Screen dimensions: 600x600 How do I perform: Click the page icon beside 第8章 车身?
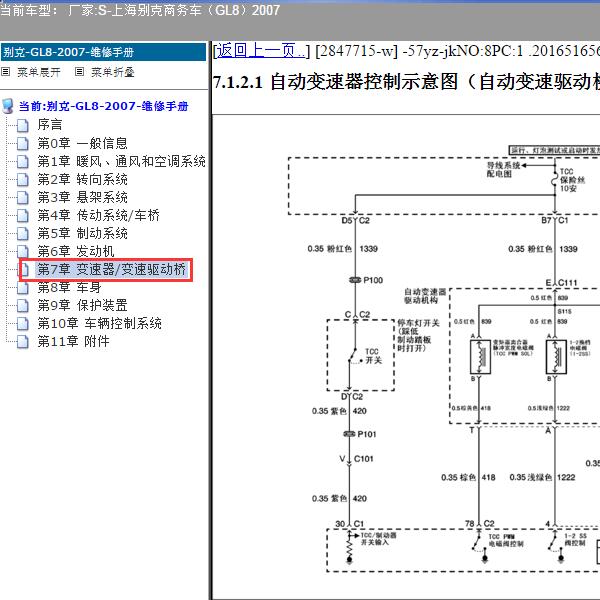click(x=23, y=287)
